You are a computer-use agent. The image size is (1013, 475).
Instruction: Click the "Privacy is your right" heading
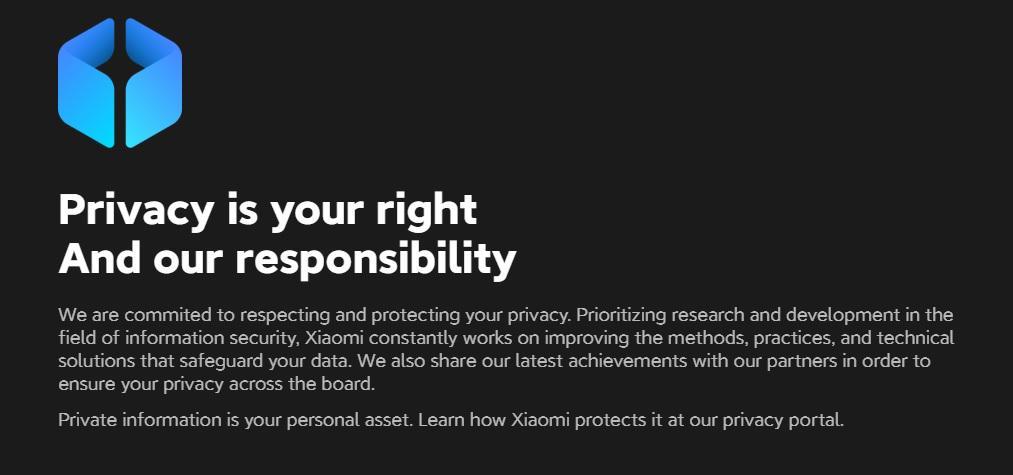point(267,211)
